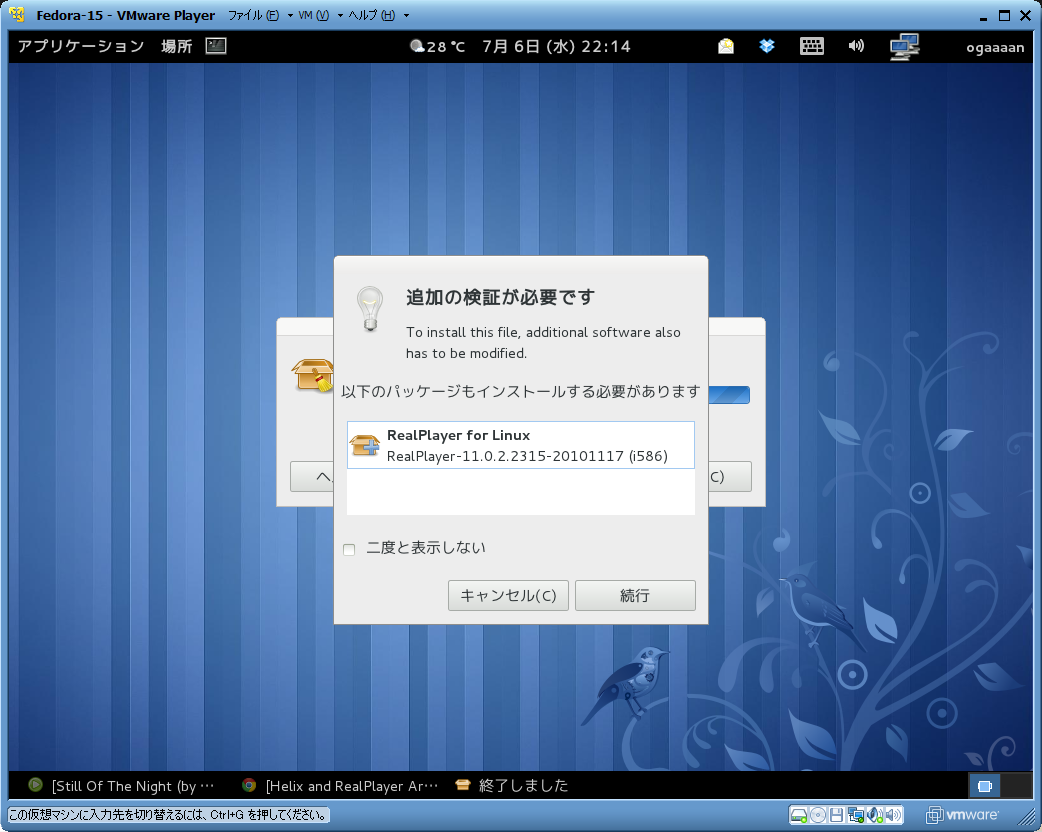Viewport: 1042px width, 832px height.
Task: Open the keyboard input method icon
Action: pyautogui.click(x=811, y=46)
